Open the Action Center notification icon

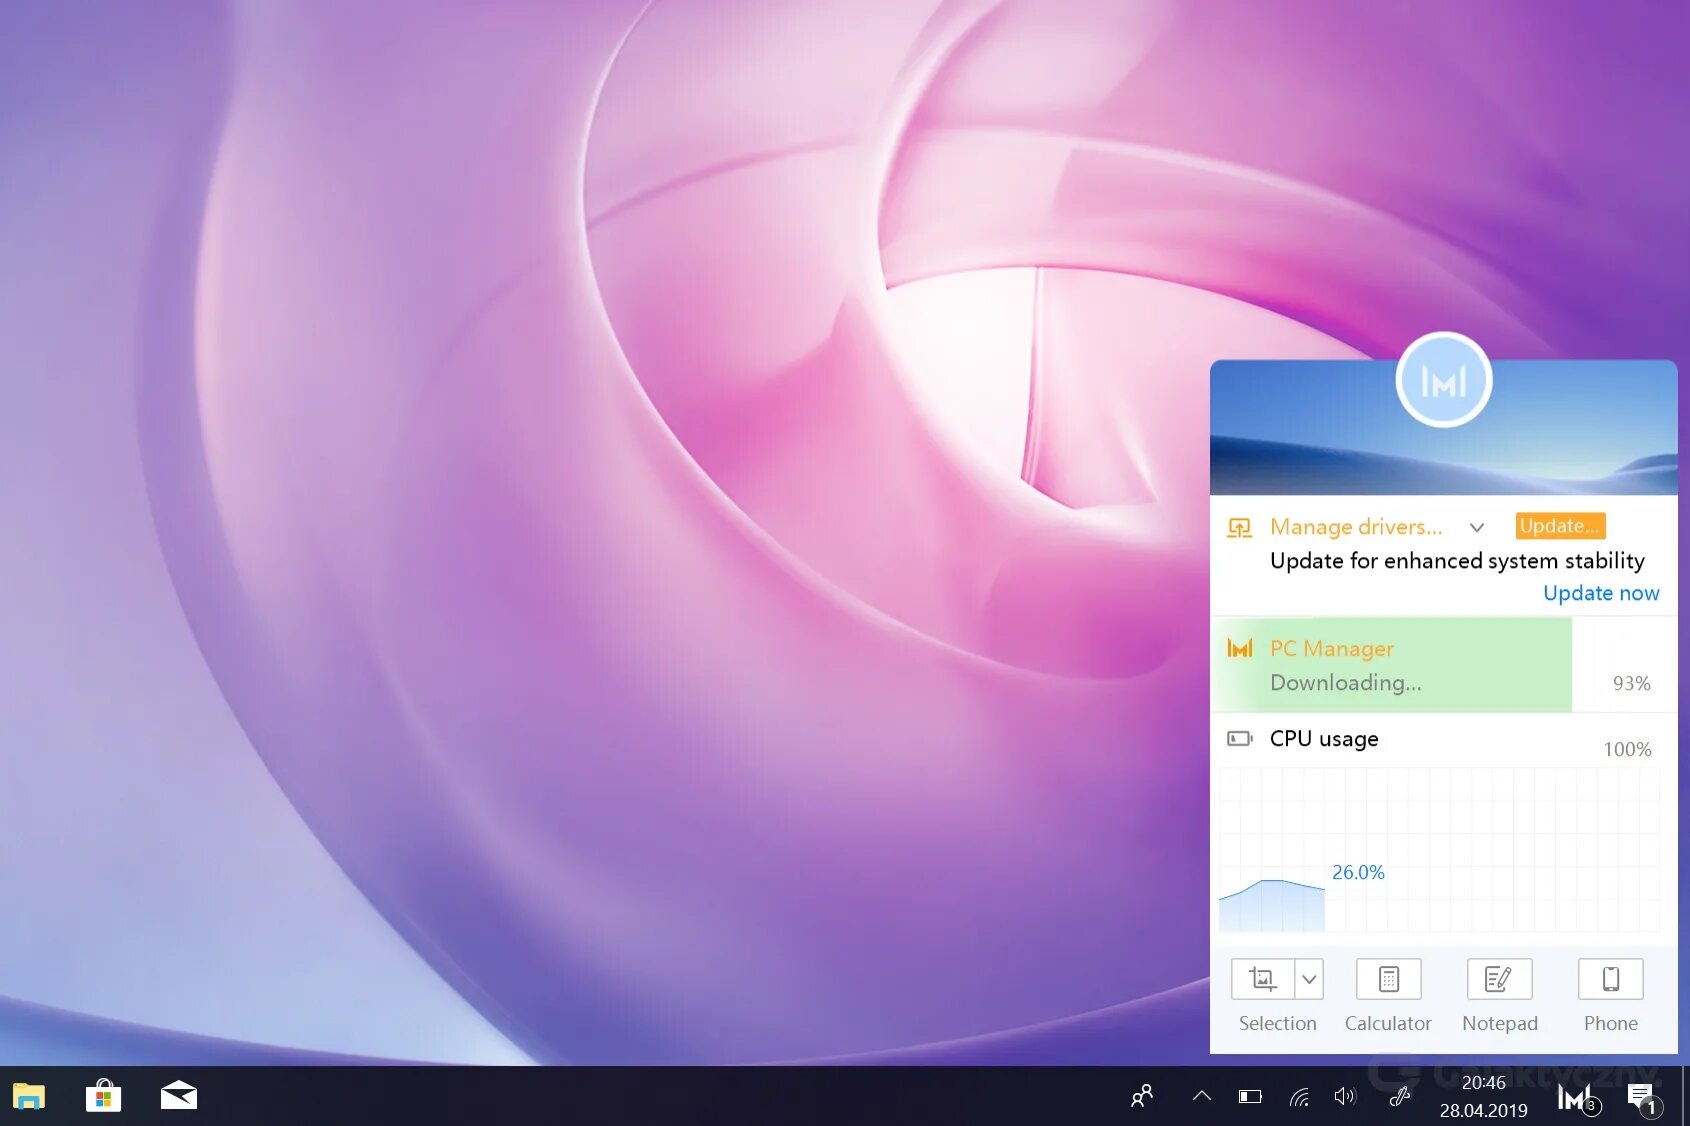pyautogui.click(x=1642, y=1099)
